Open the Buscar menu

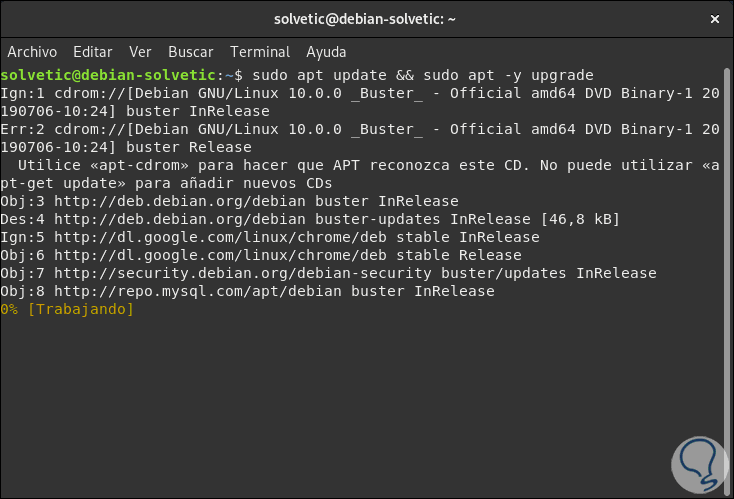191,51
